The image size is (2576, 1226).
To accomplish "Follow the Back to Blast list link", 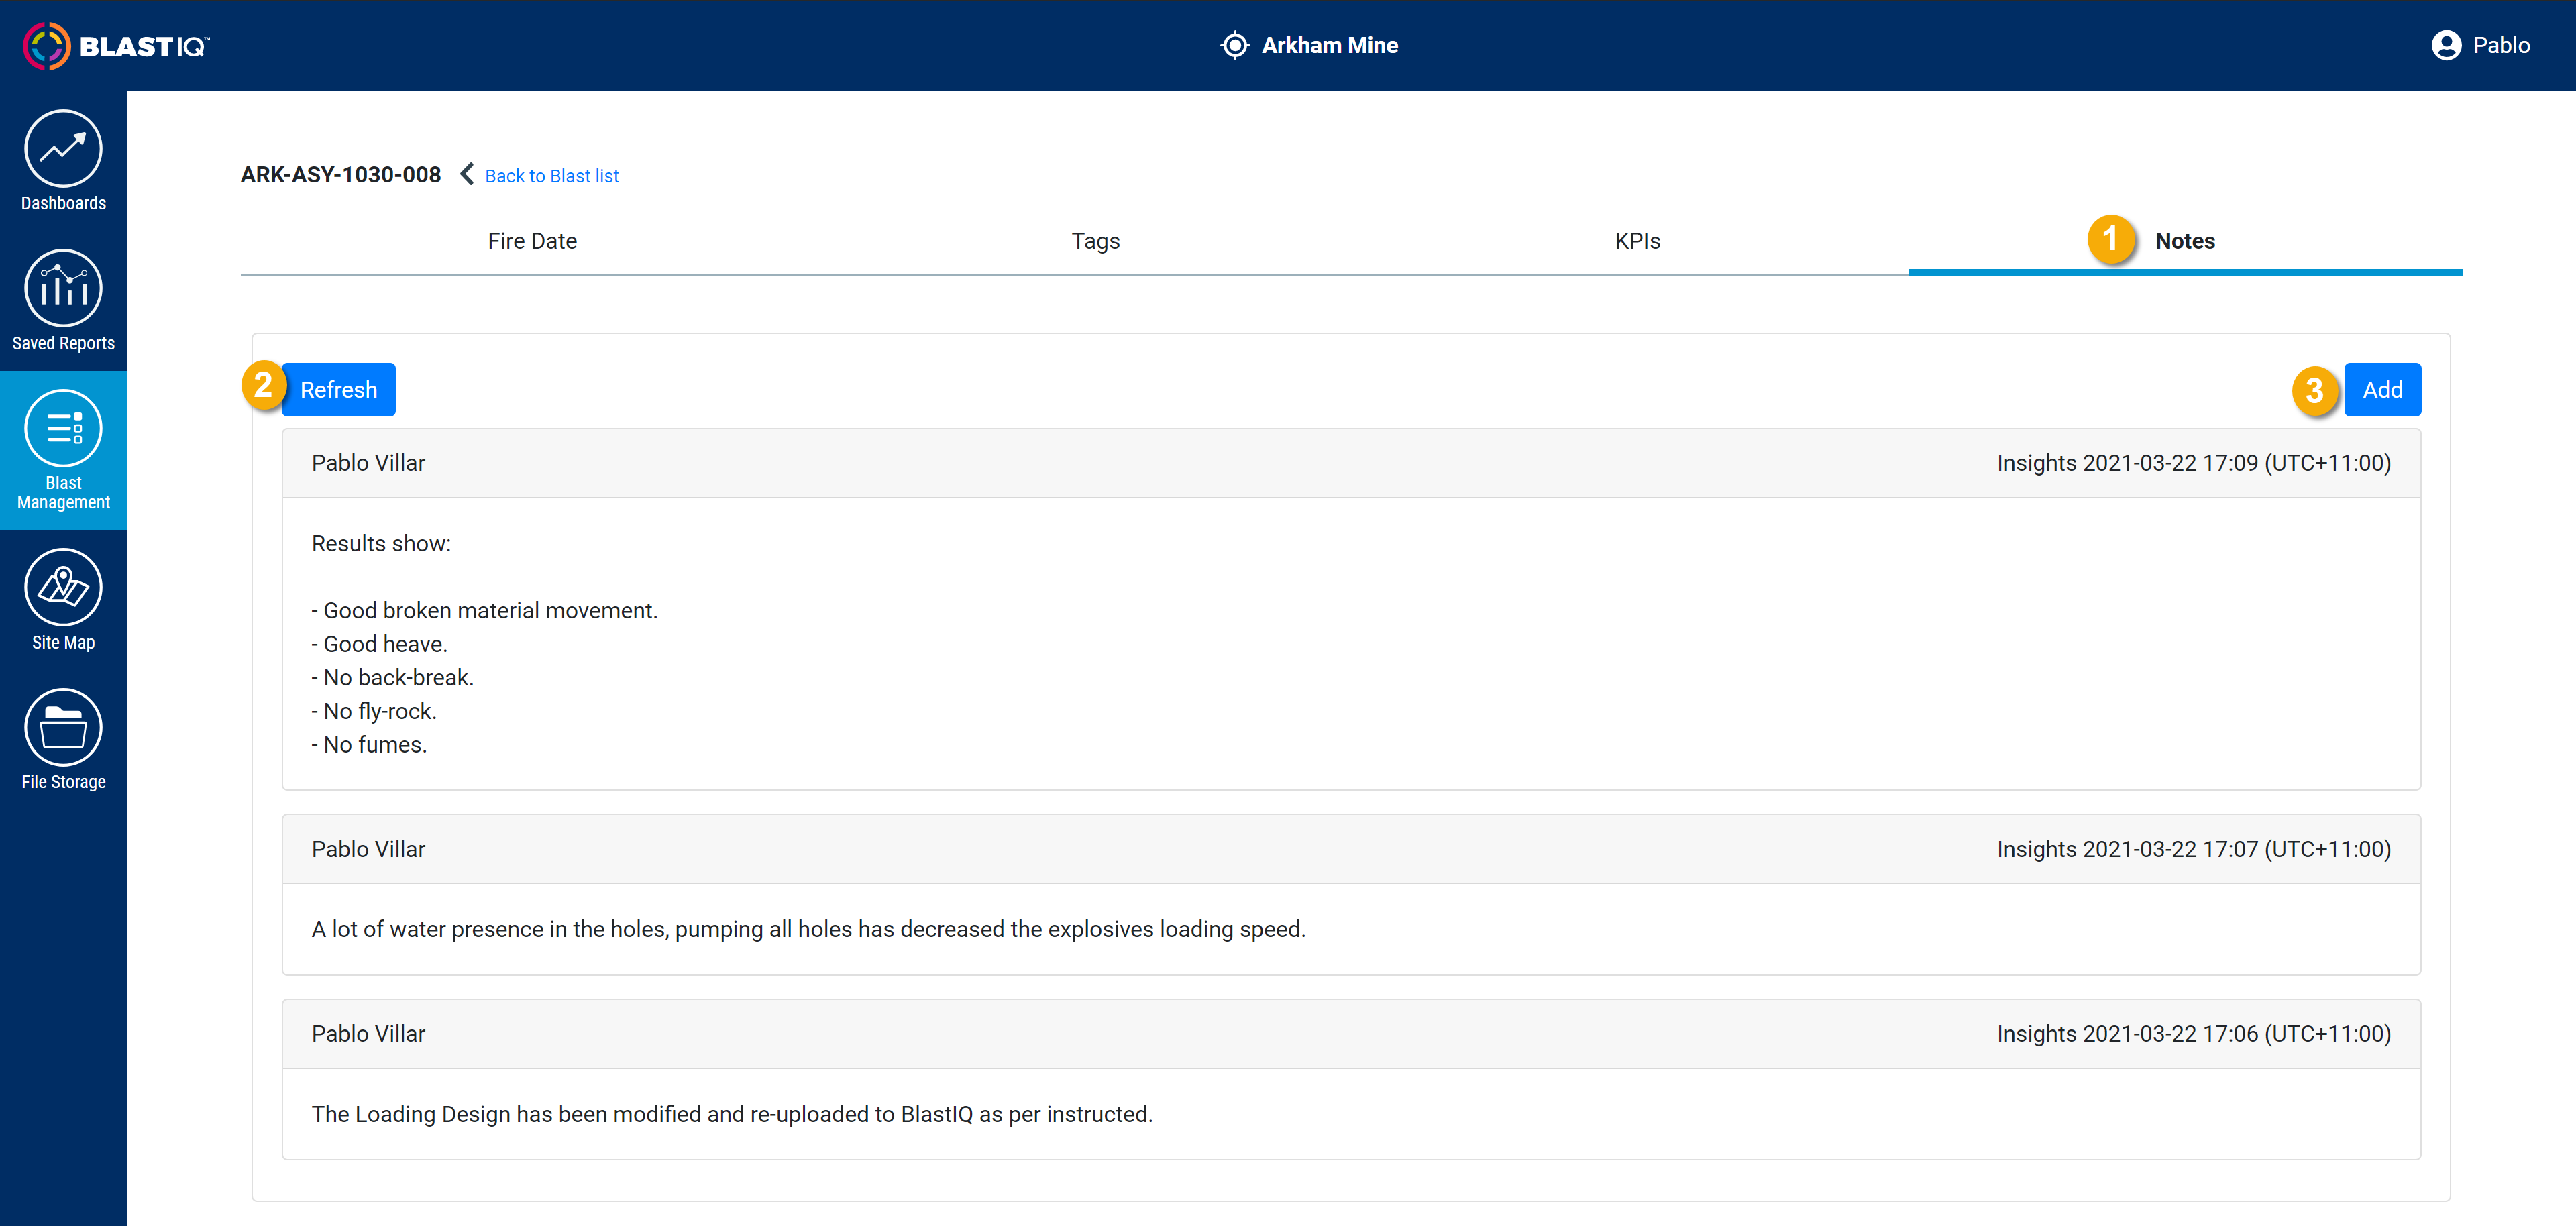I will (x=552, y=176).
